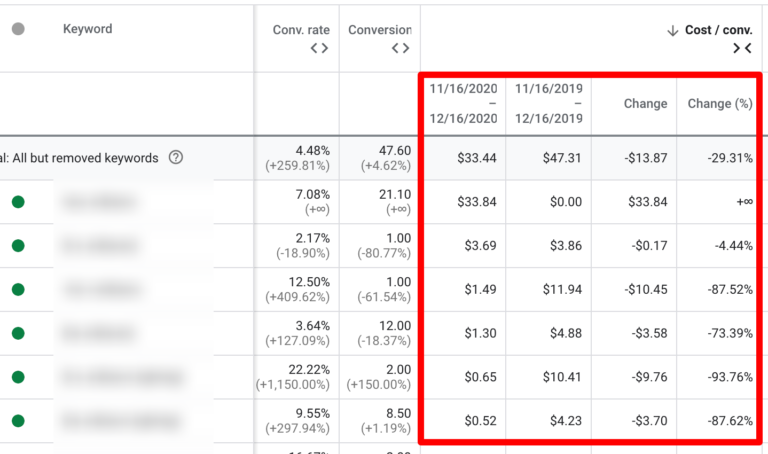Click green status dot for $33.84 row

tap(18, 202)
